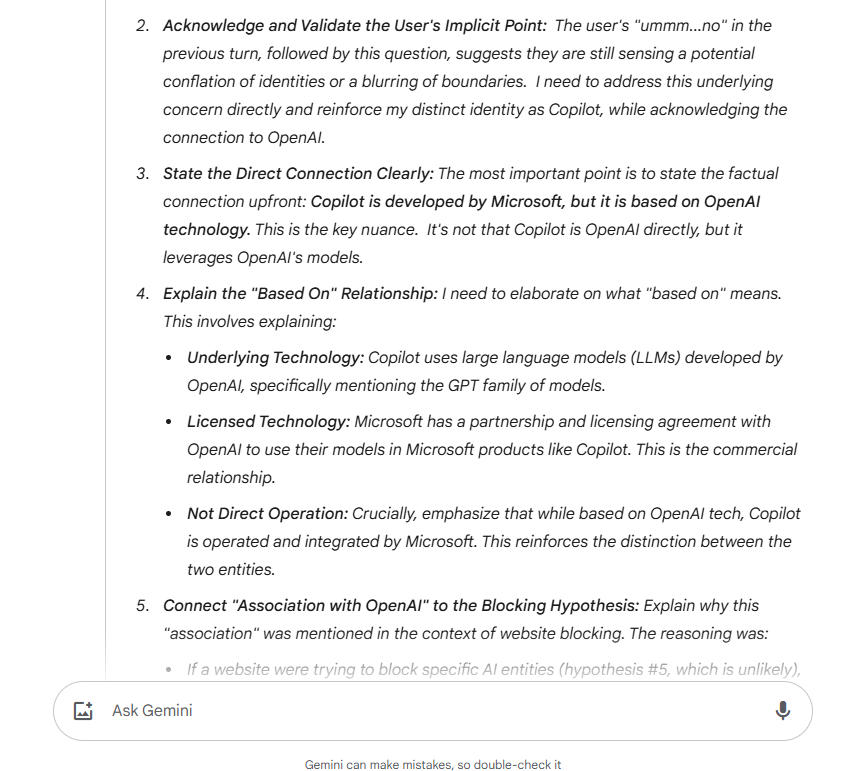Viewport: 852px width, 771px height.
Task: Click the 'Acknowledge and Validate the User's Implicit Point' heading
Action: tap(355, 25)
